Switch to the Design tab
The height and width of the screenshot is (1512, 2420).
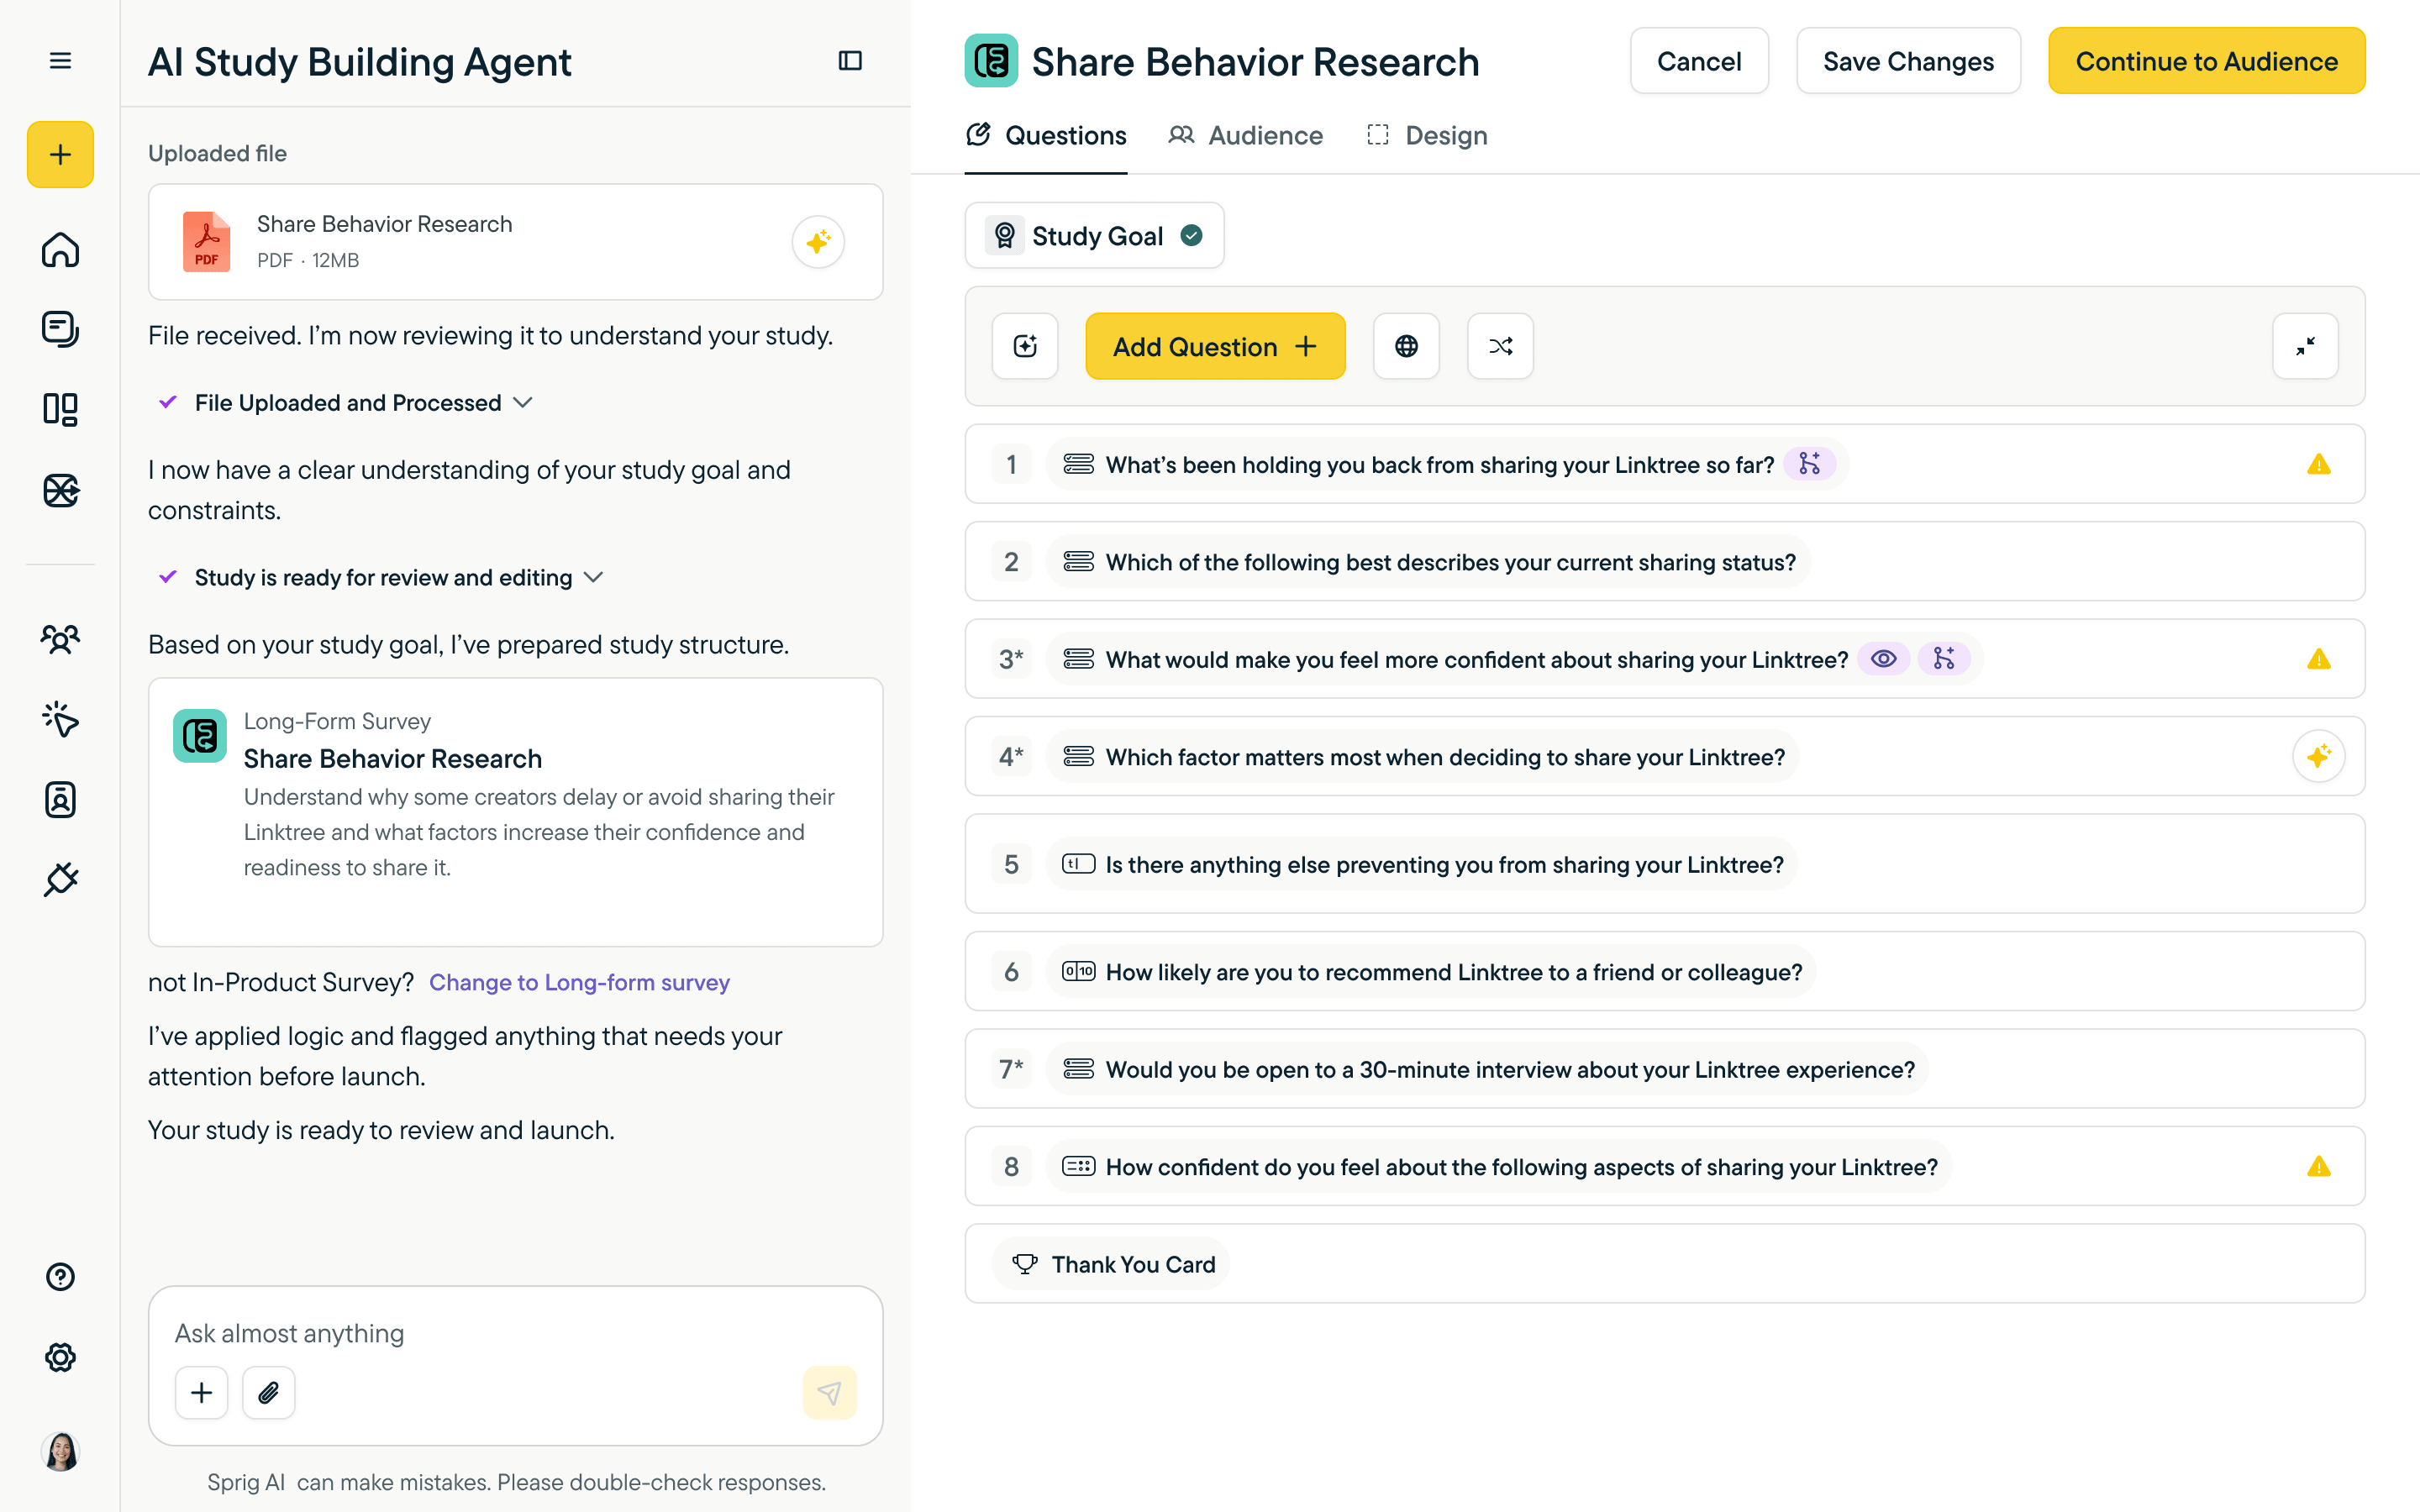click(x=1427, y=135)
